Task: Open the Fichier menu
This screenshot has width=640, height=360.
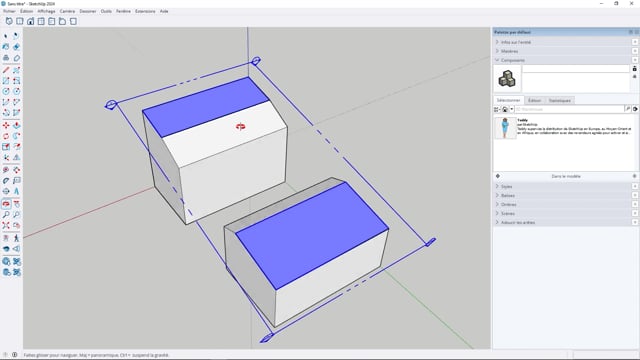Action: [9, 11]
